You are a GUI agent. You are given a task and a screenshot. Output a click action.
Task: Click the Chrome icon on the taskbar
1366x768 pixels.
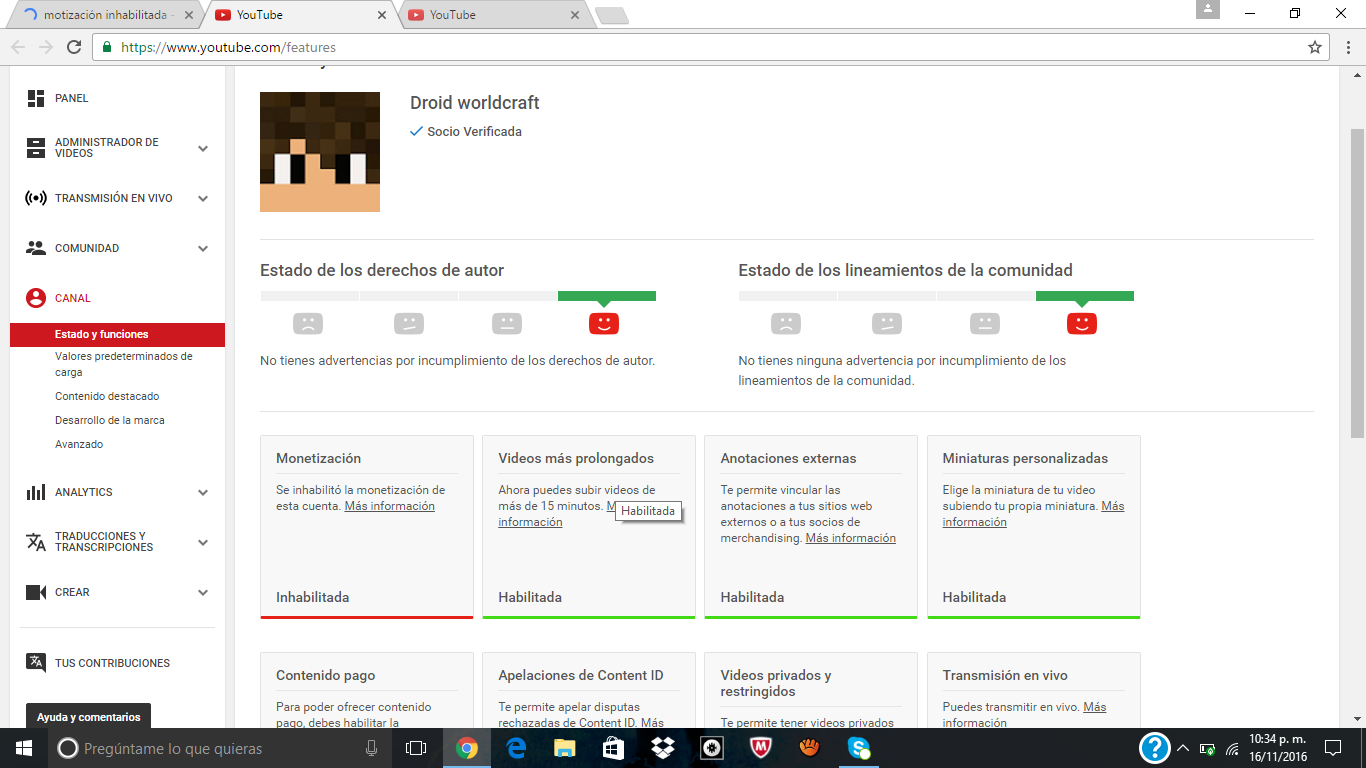[467, 748]
